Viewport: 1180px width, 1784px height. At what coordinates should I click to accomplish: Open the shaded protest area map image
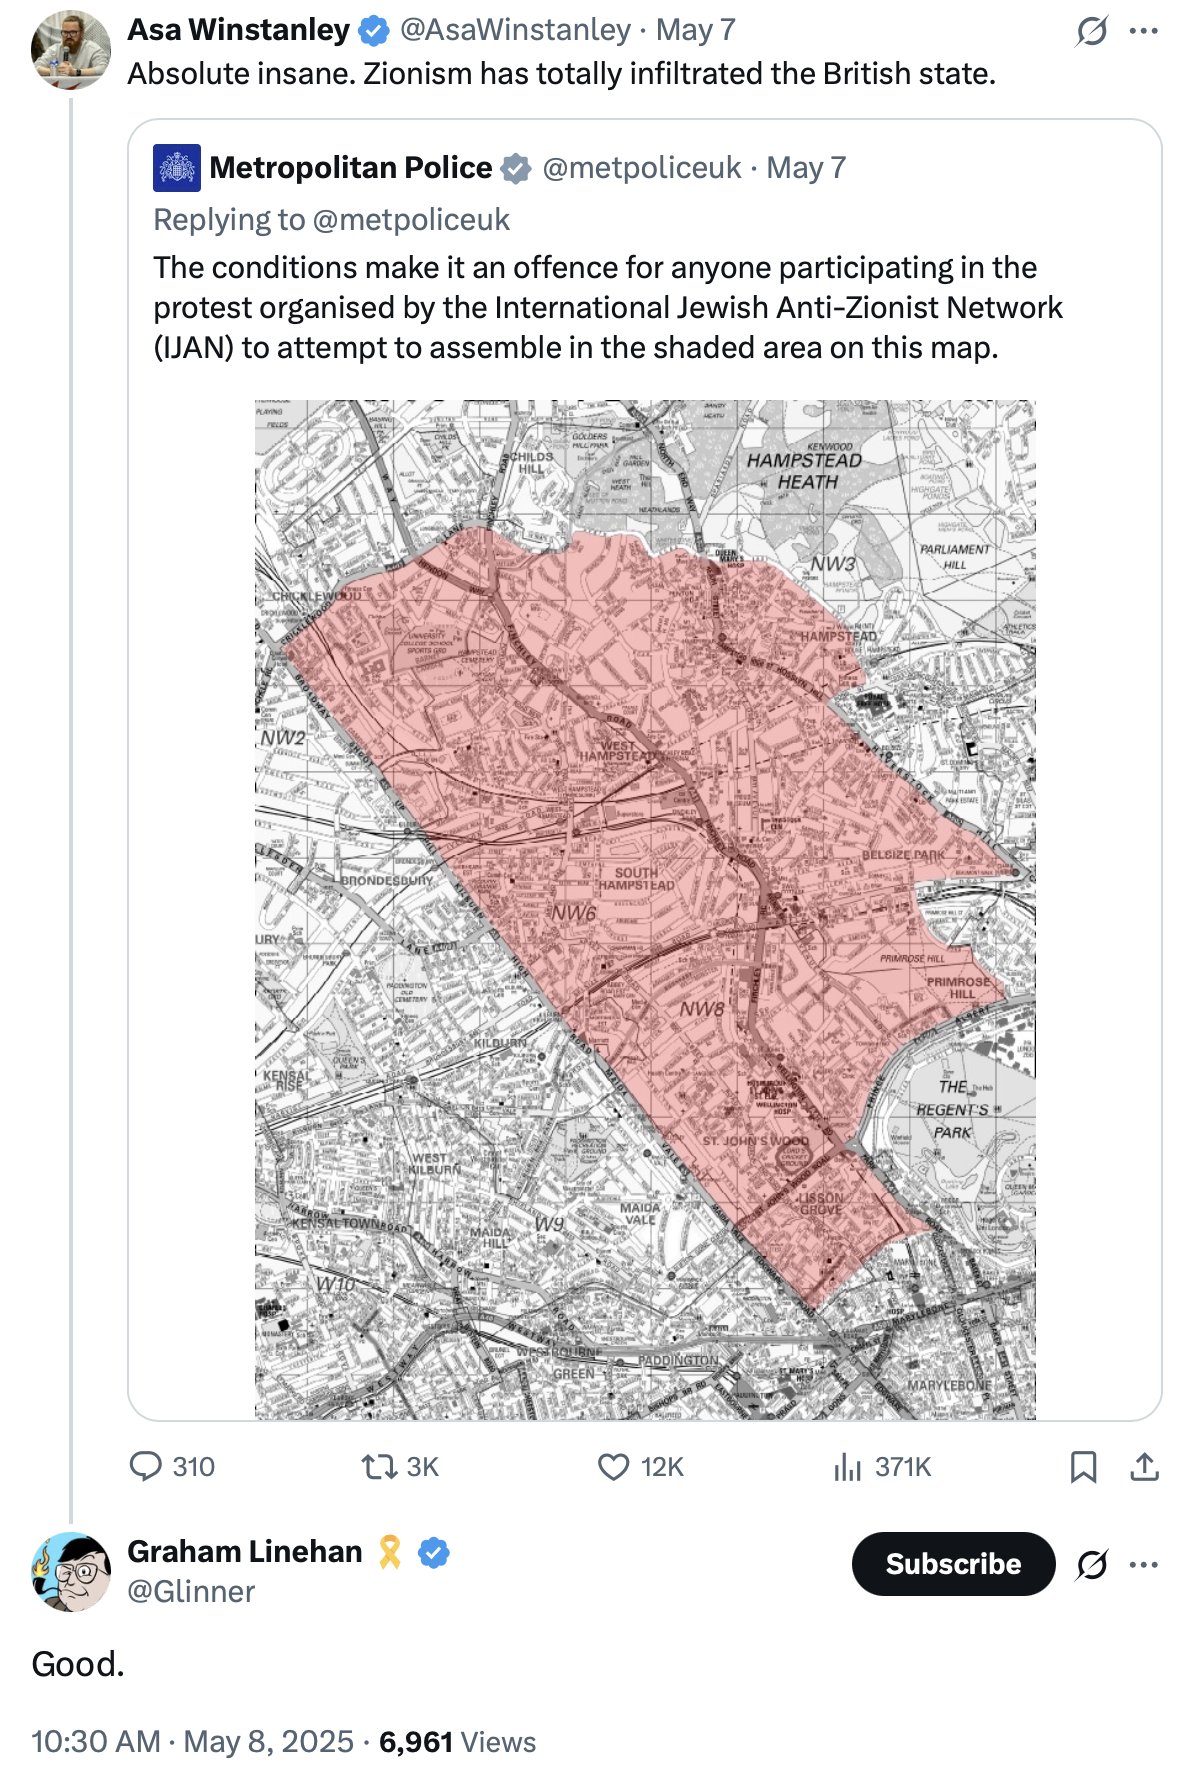(x=645, y=910)
